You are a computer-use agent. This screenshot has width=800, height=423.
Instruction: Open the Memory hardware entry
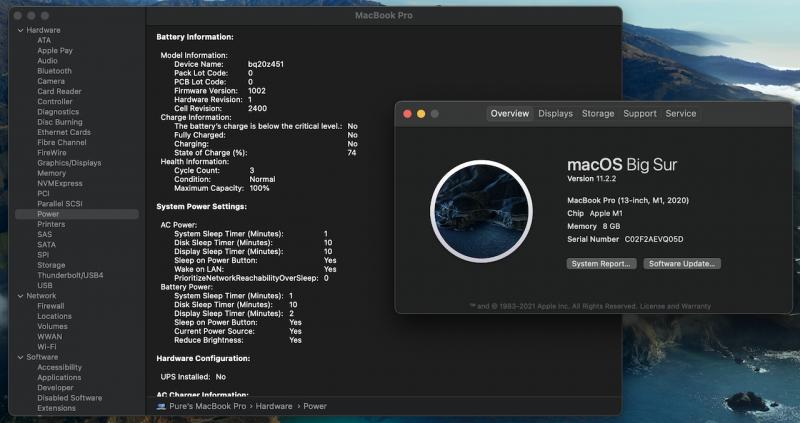coord(51,173)
